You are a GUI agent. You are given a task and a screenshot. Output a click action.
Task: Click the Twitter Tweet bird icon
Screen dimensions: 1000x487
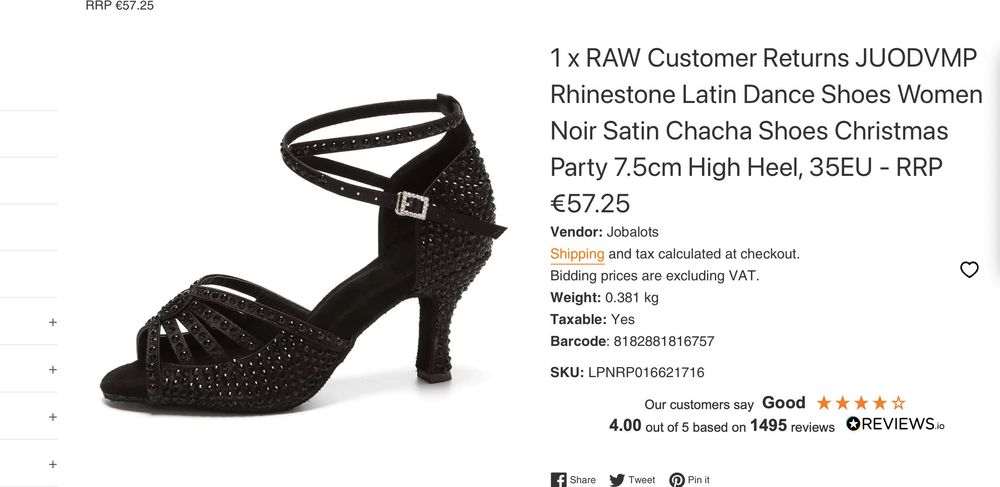pos(617,480)
